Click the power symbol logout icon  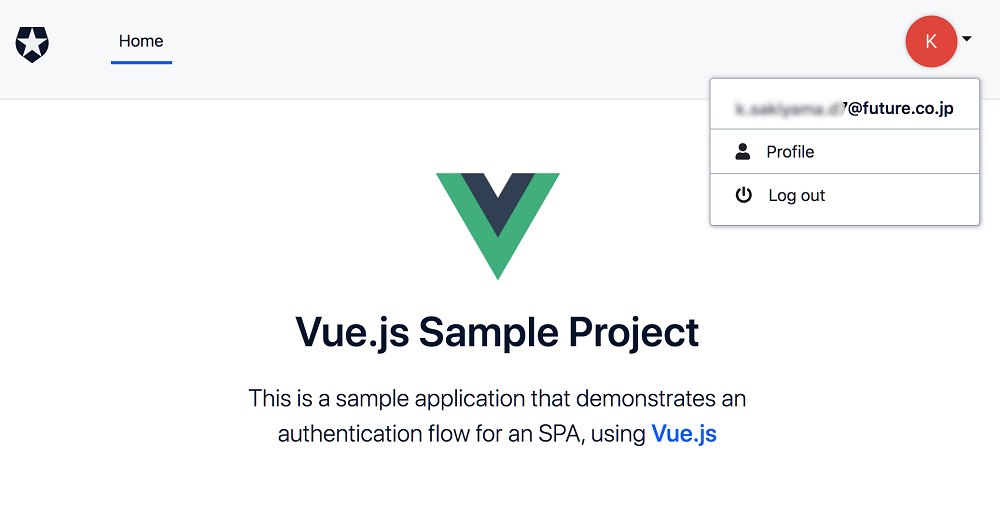(x=744, y=195)
